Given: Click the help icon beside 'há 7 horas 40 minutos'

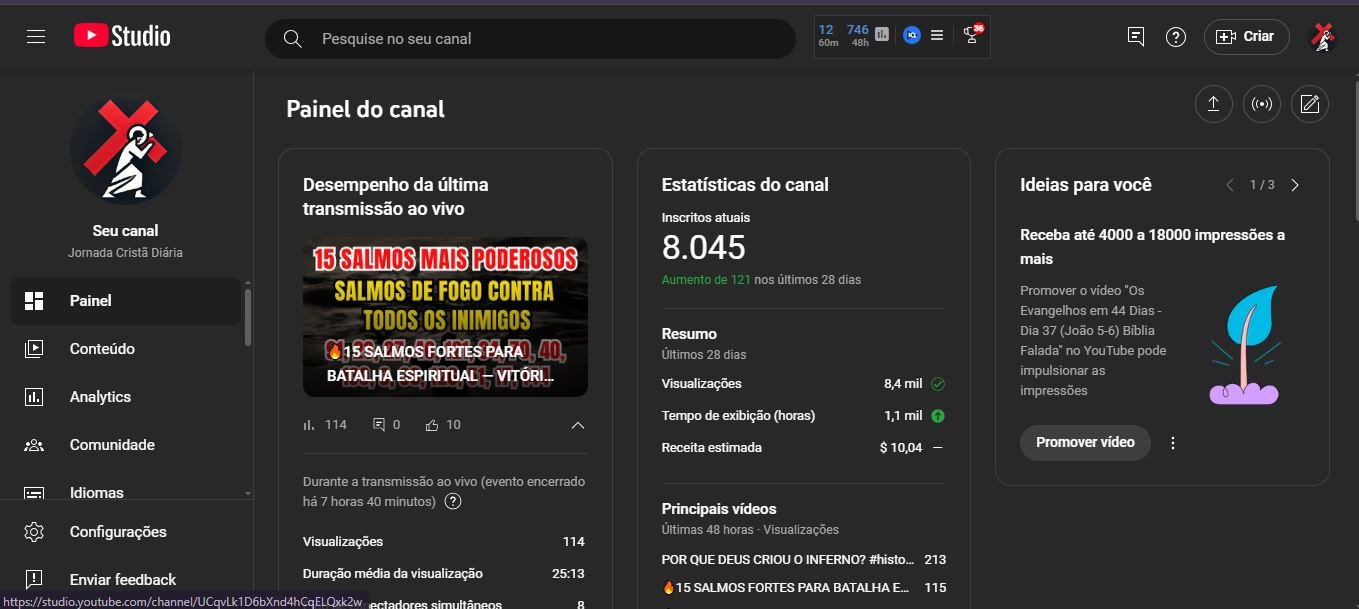Looking at the screenshot, I should coord(453,502).
